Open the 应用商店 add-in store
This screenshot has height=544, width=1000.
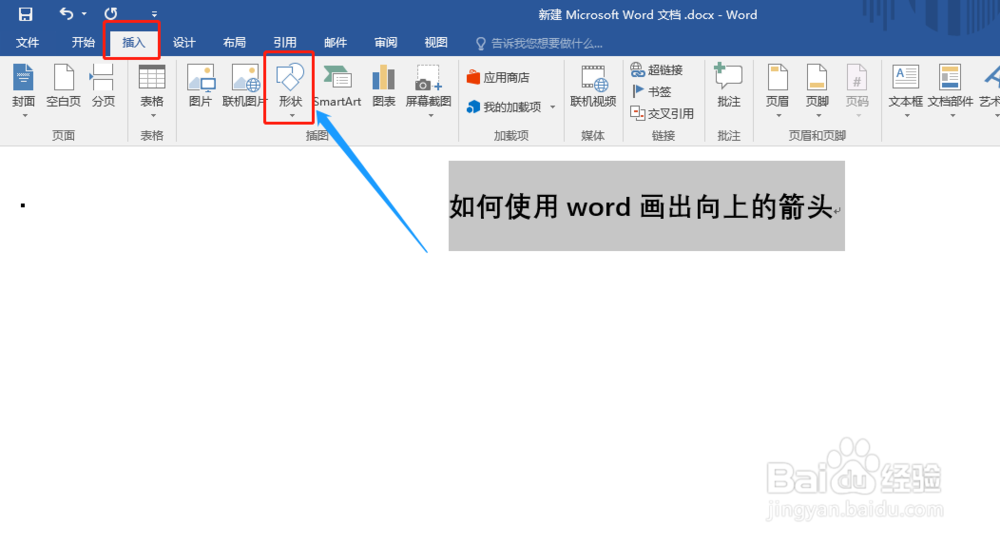coord(498,77)
